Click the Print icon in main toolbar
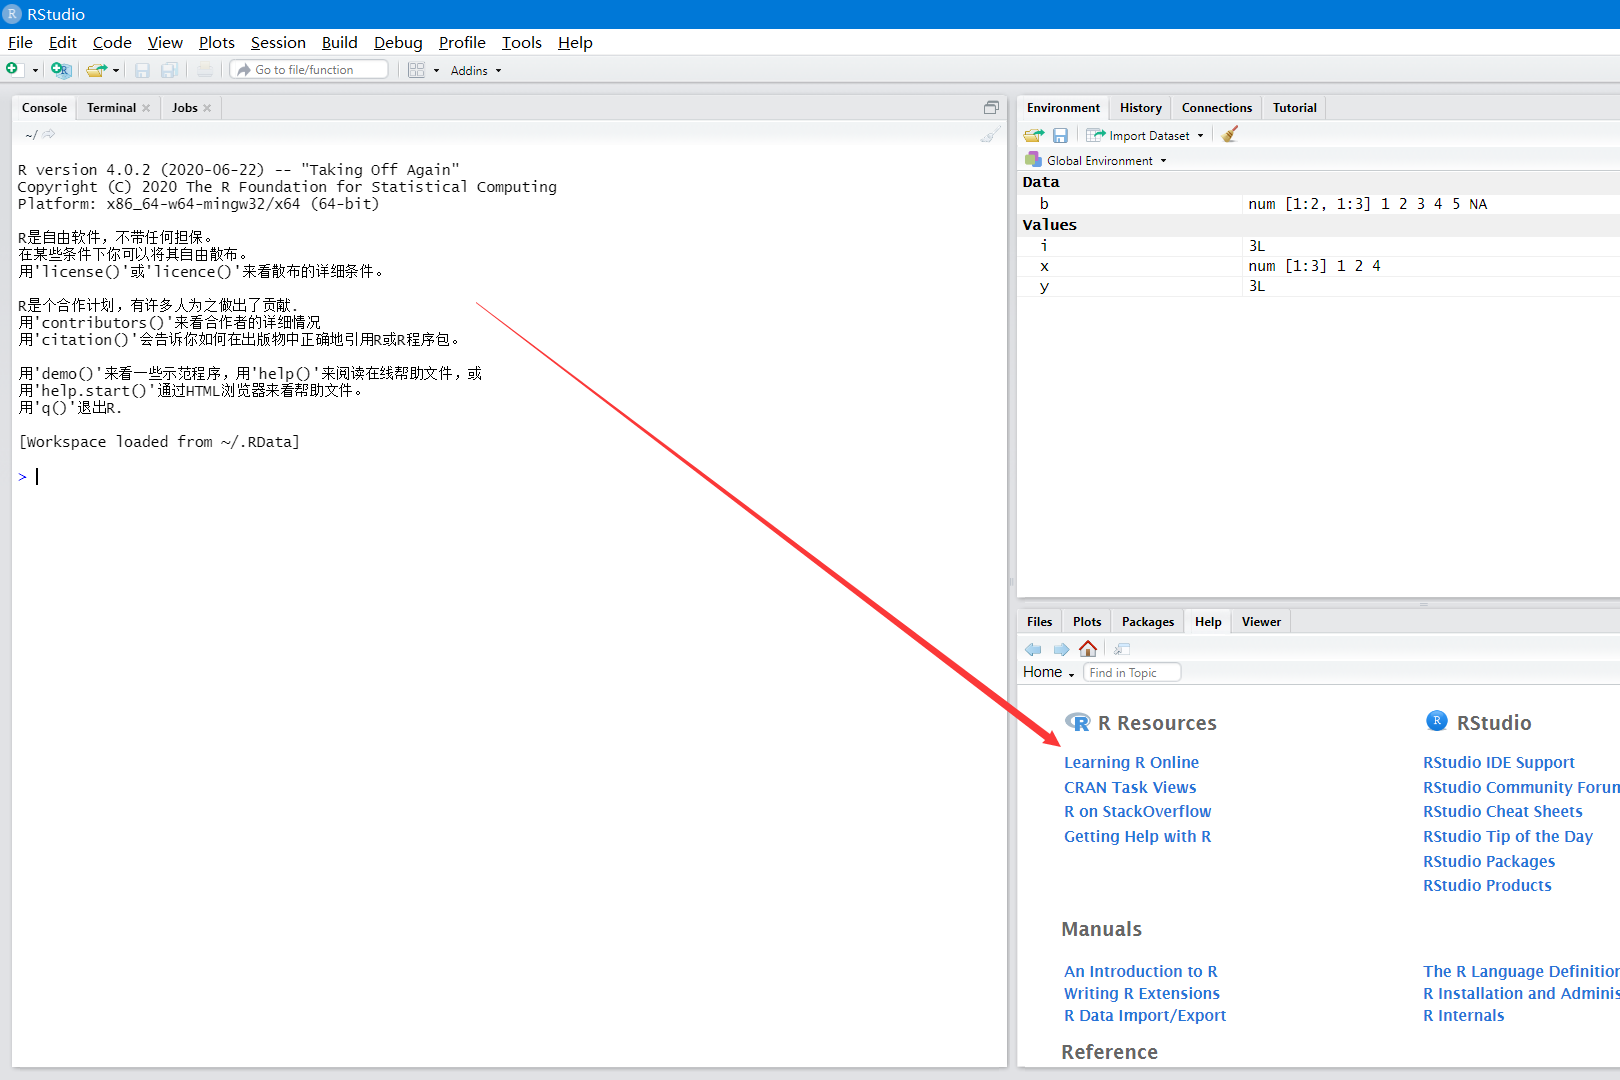The image size is (1620, 1080). (x=205, y=70)
